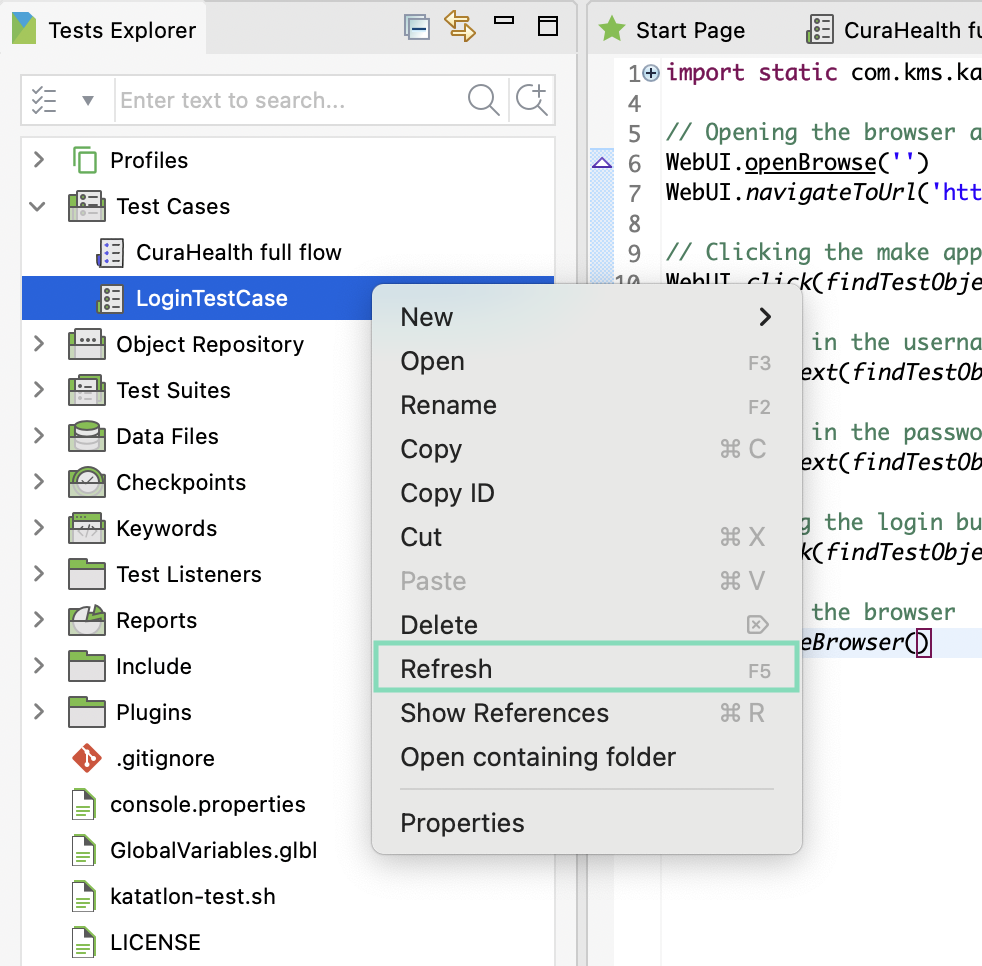Expand the Include node
Screen dimensions: 982x966
point(39,666)
